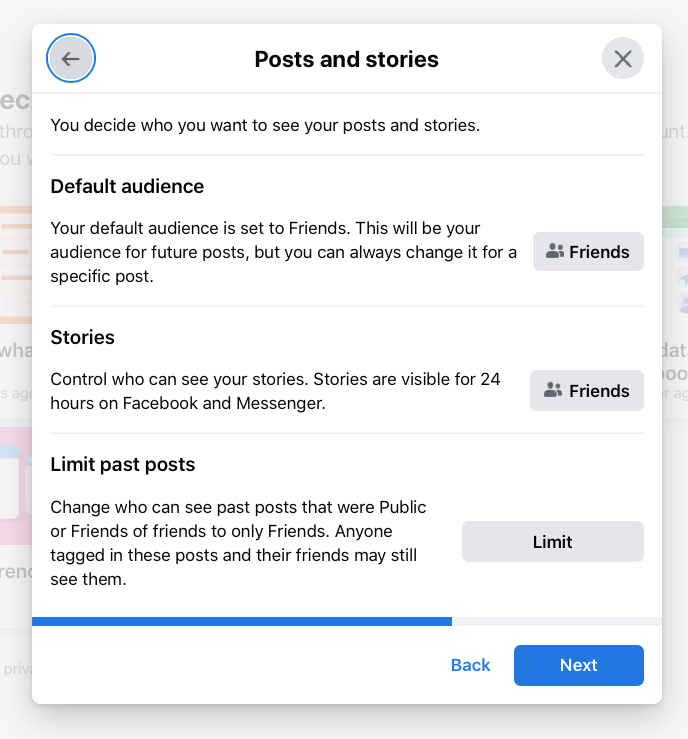Click the 'You decide who you want' intro text
Viewport: 688px width, 739px height.
[265, 126]
